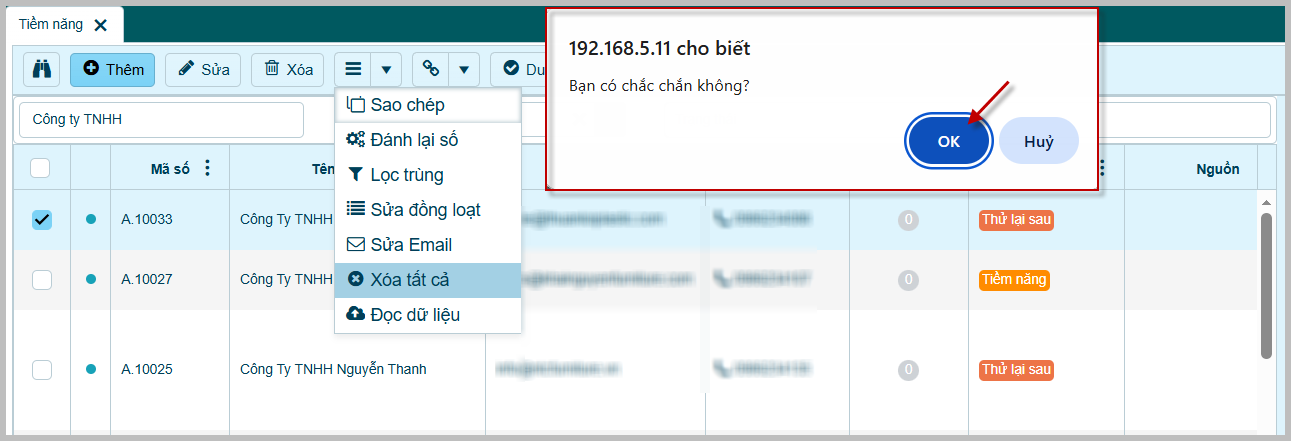Click the phone icon in row A.10033
1291x441 pixels.
click(x=721, y=219)
